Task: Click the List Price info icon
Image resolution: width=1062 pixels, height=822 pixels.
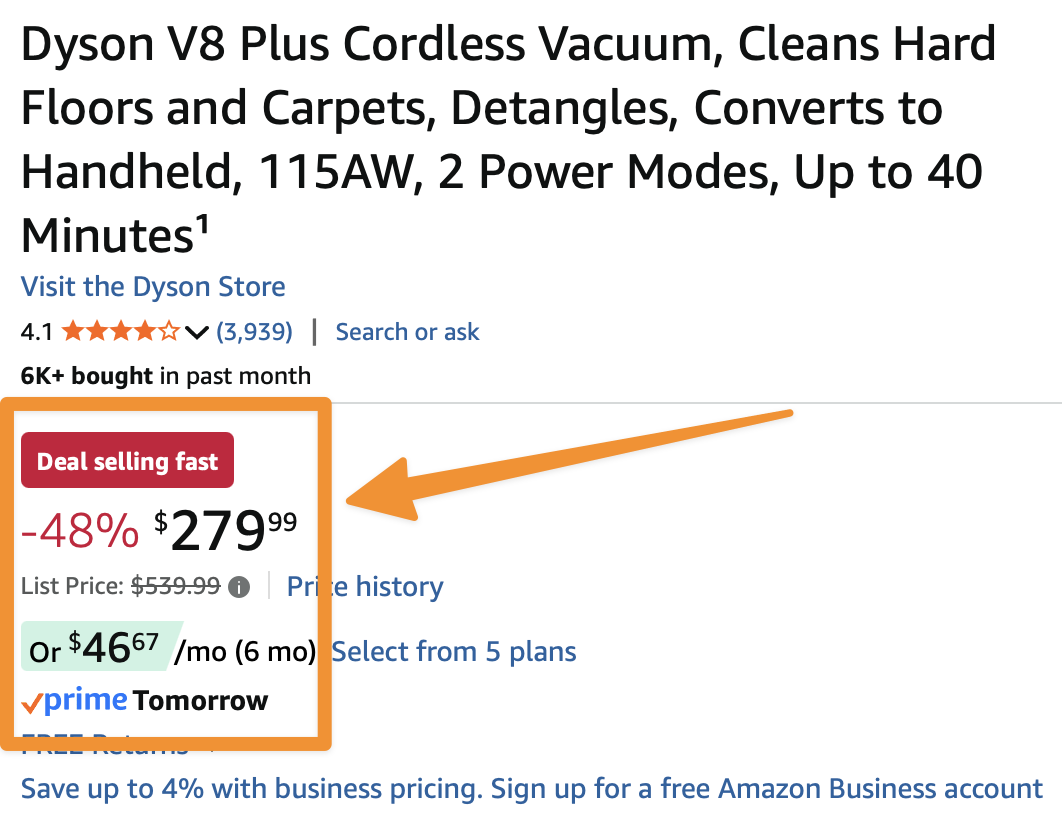Action: pos(238,587)
